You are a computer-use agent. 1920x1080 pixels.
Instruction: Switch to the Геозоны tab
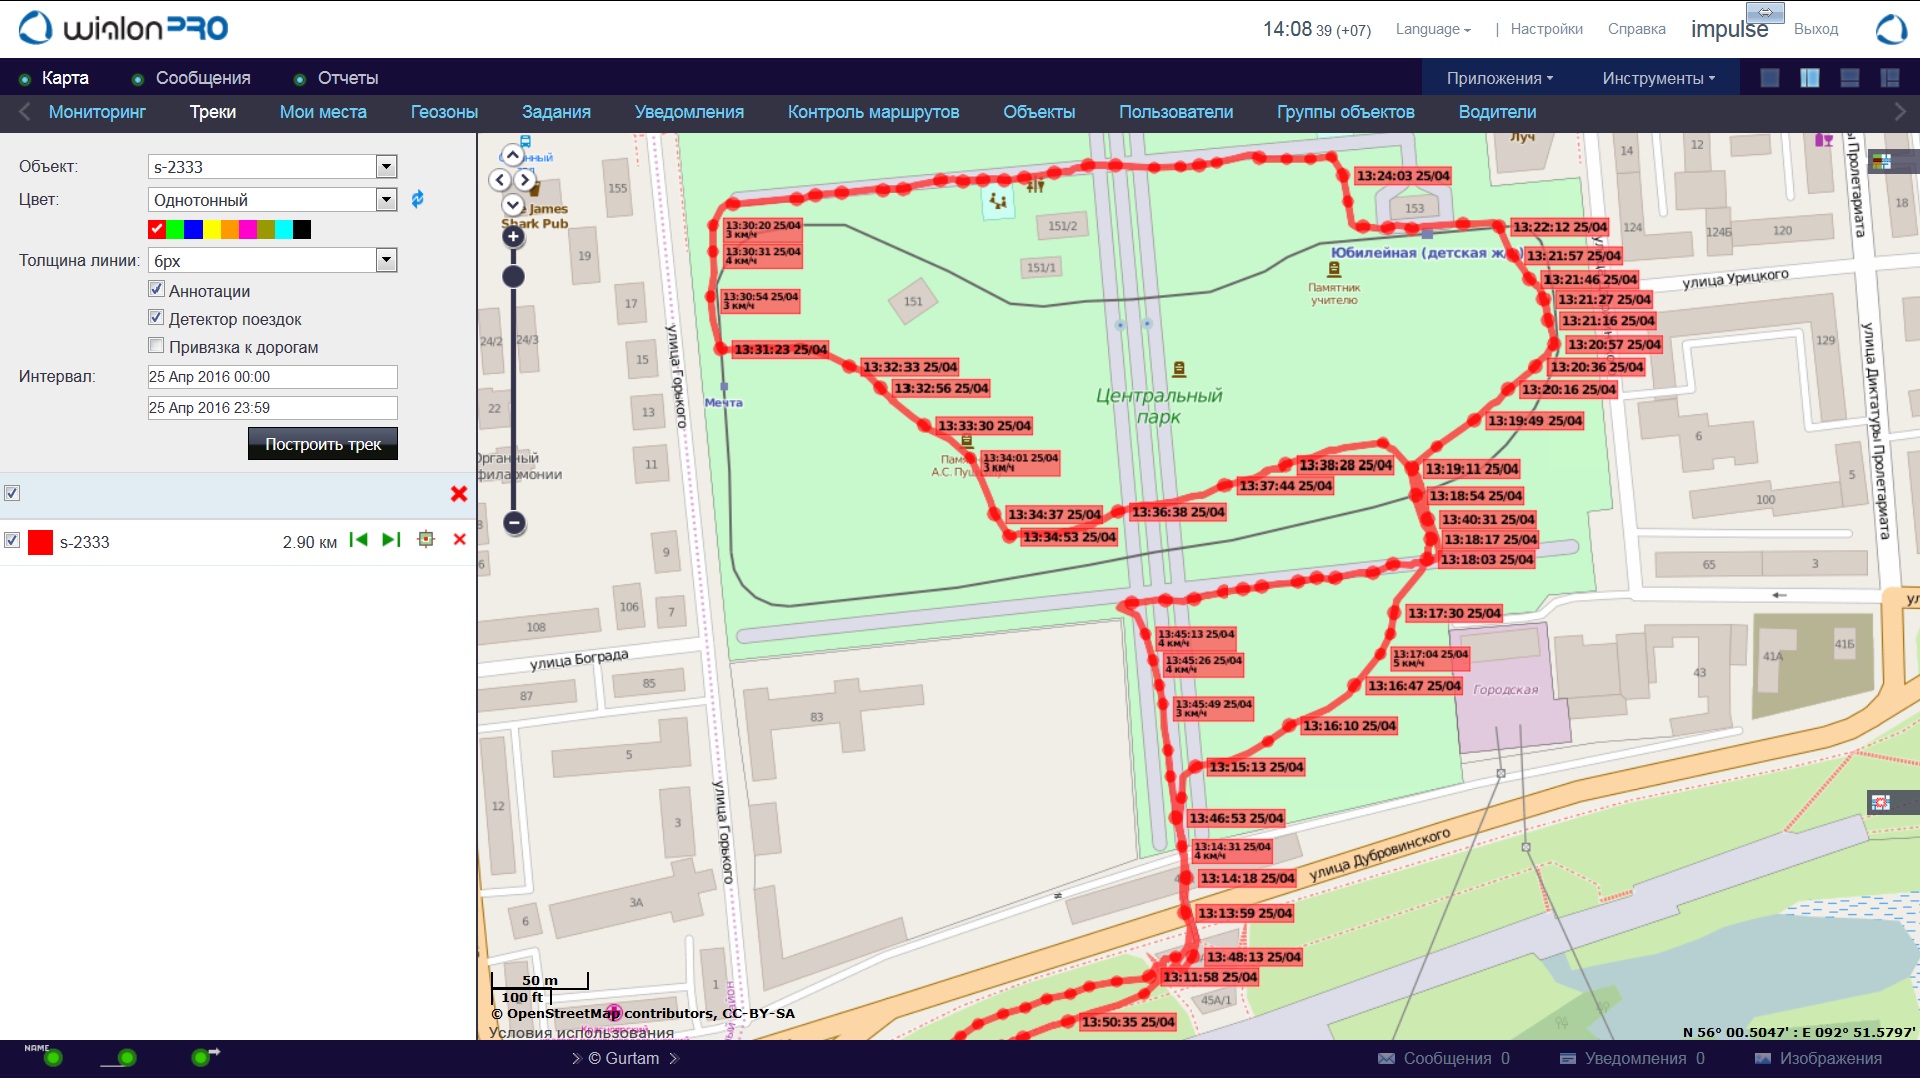click(444, 112)
